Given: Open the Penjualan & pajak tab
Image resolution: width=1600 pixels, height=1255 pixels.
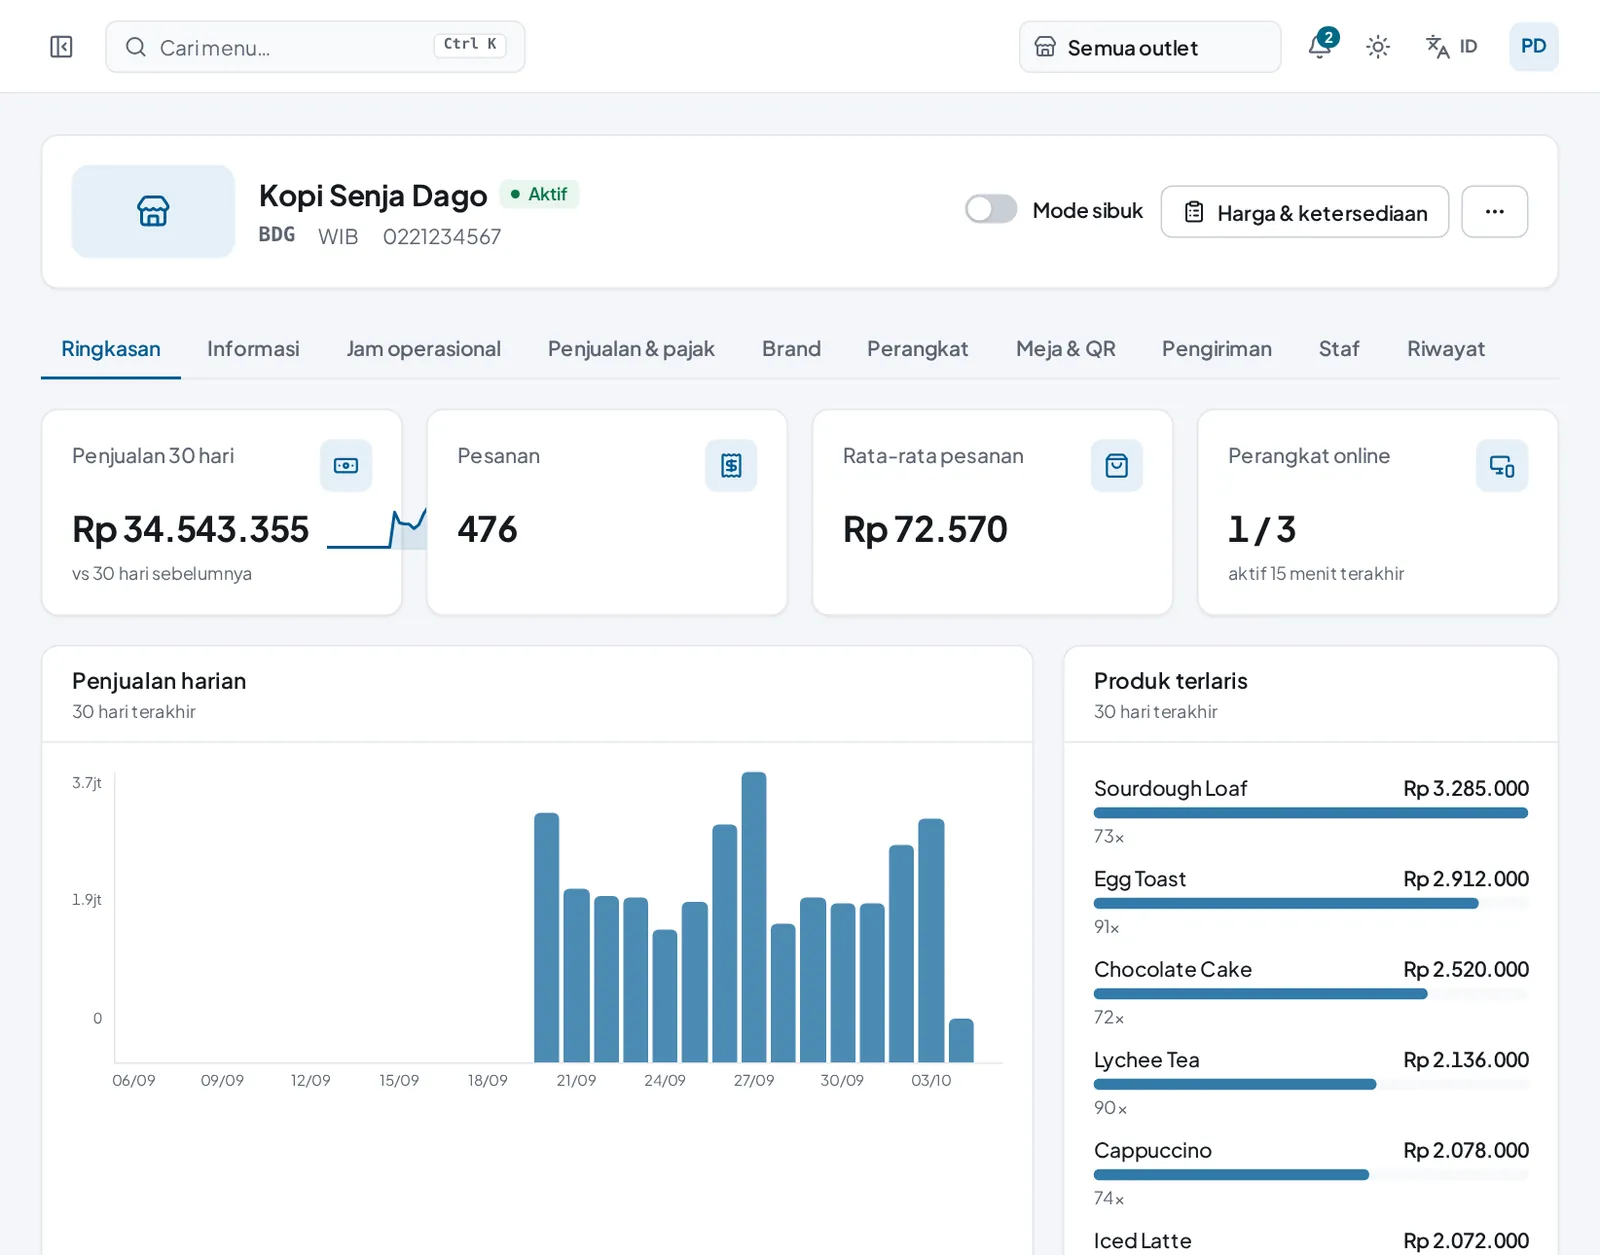Looking at the screenshot, I should click(x=631, y=349).
